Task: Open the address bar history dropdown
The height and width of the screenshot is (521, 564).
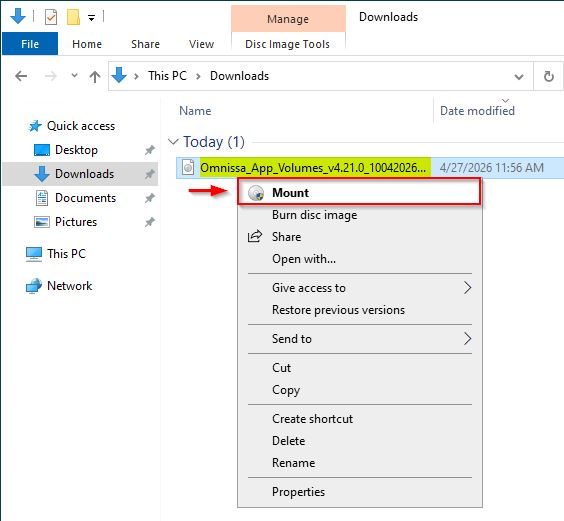Action: point(519,76)
